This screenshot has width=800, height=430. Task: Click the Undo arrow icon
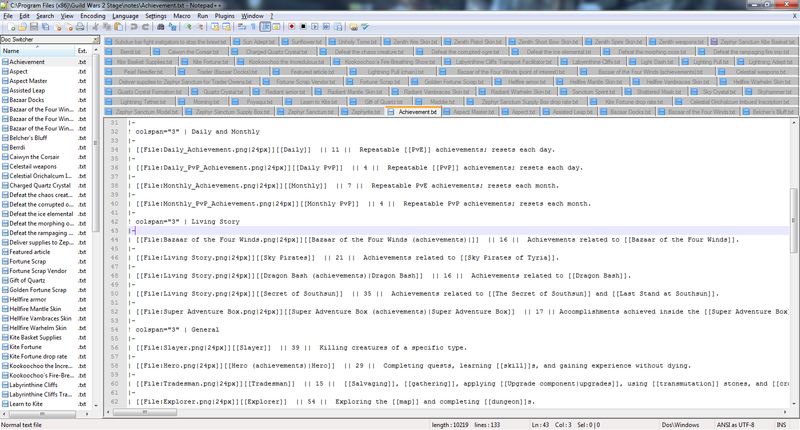click(134, 27)
